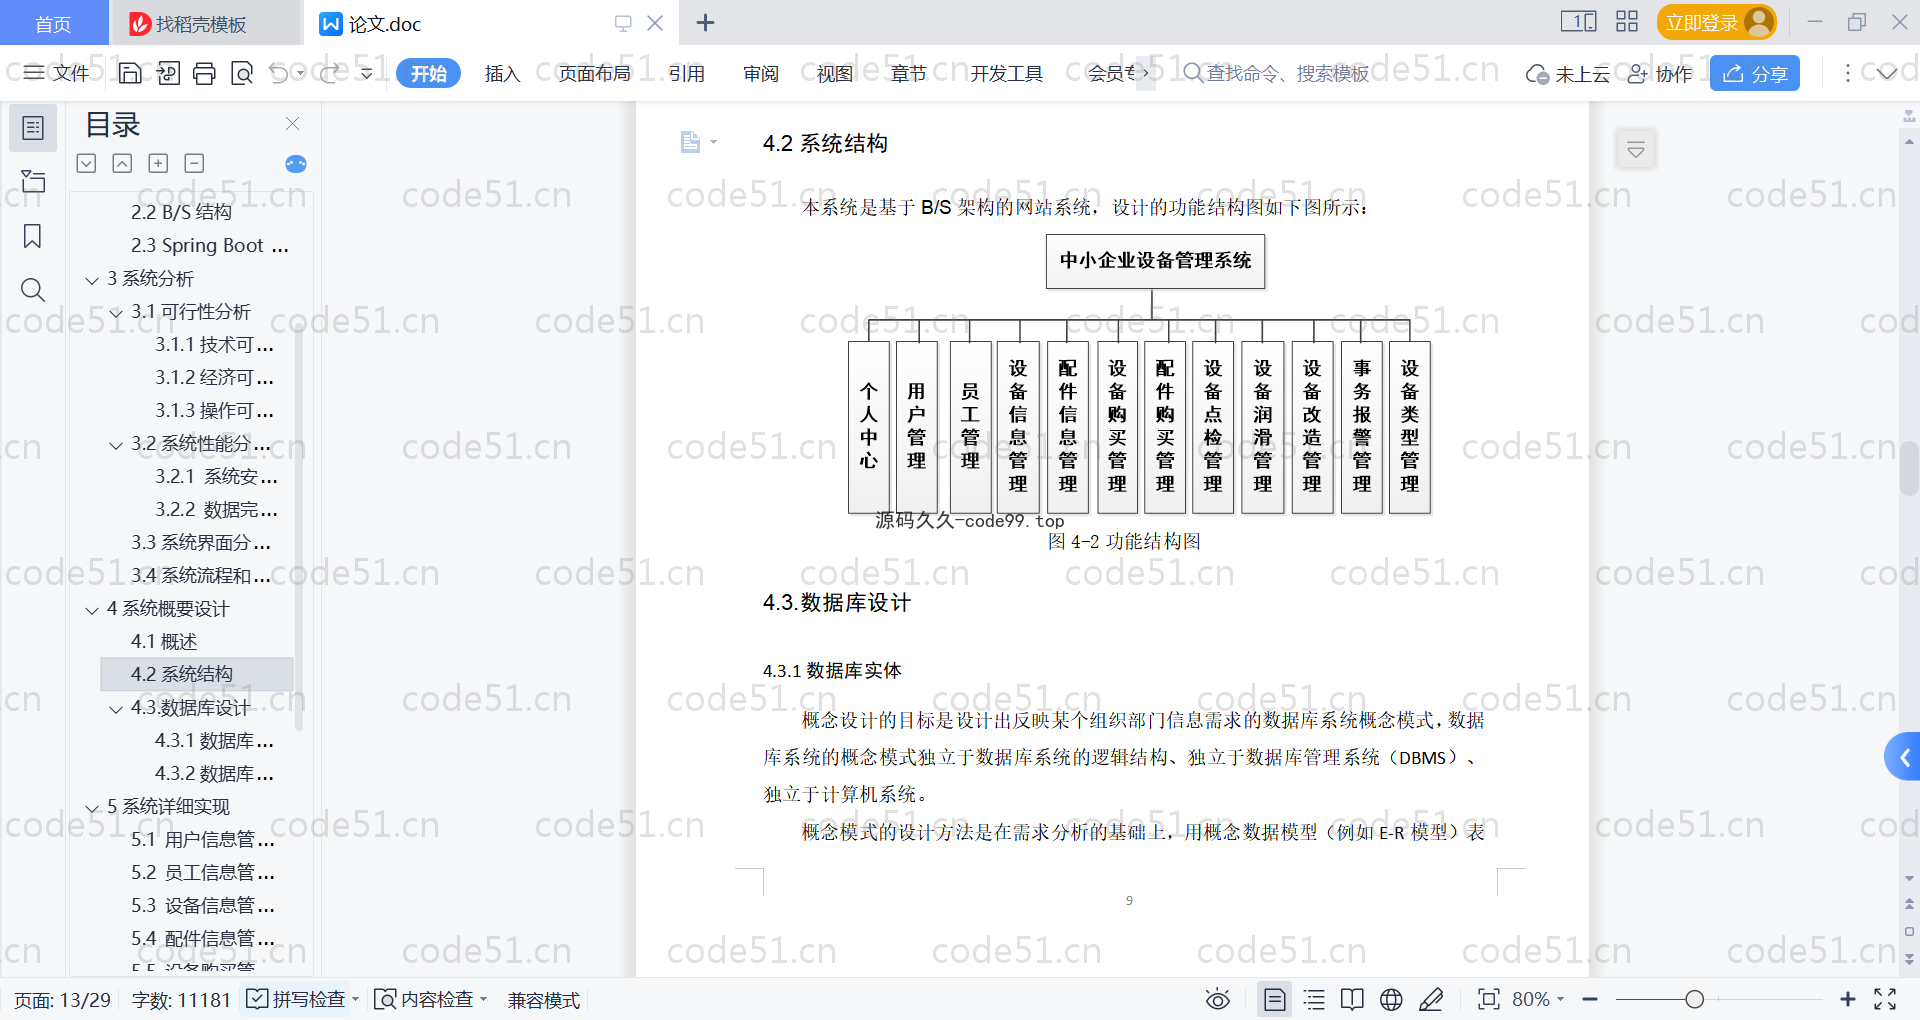Expand the ribbon with the chevron at top right
Viewport: 1920px width, 1020px height.
[1886, 73]
